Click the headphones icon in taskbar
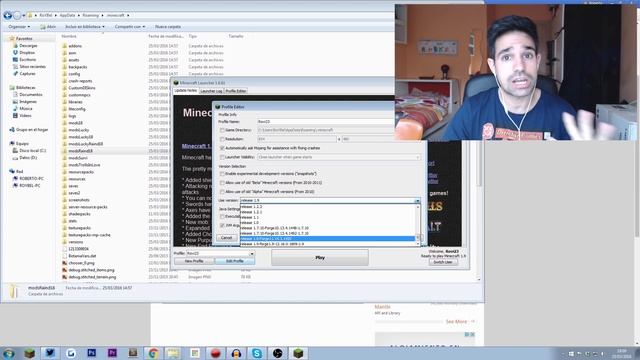The image size is (640, 360). coord(236,353)
